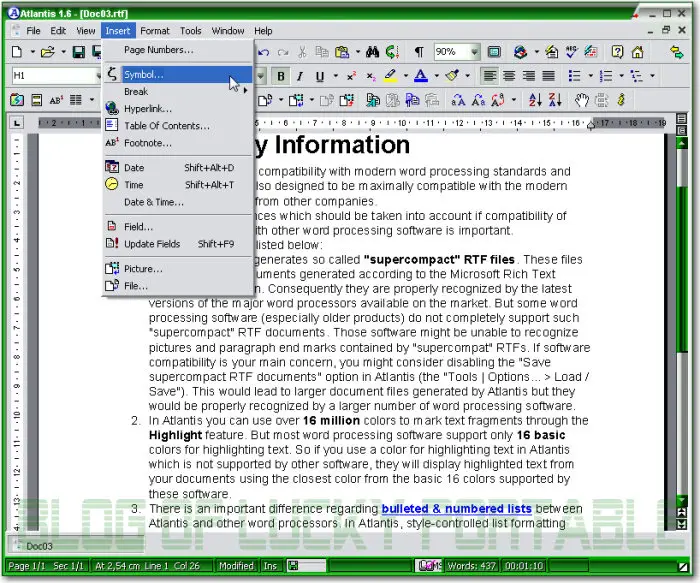
Task: Choose Page Numbers... menu entry
Action: [x=178, y=50]
